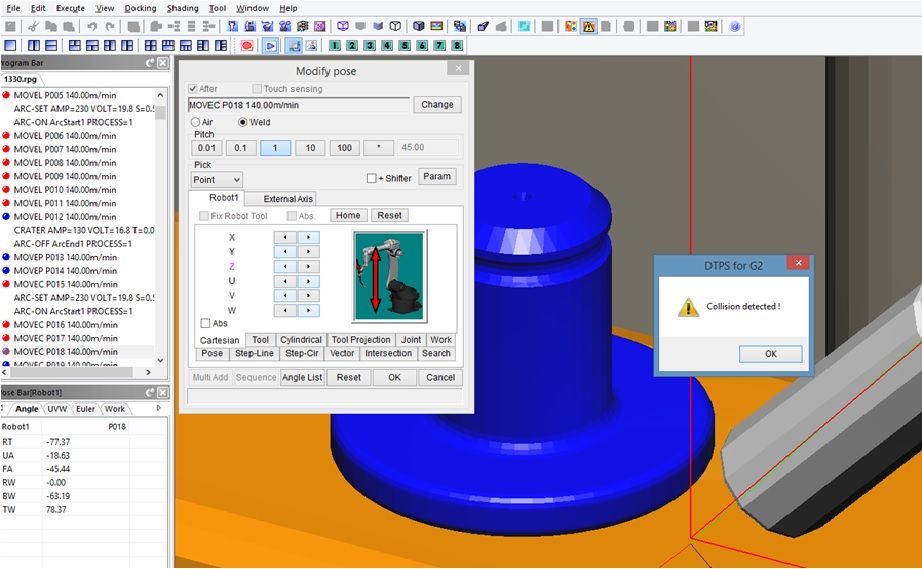Set pitch to 10
Viewport: 922px width, 569px height.
coord(310,148)
